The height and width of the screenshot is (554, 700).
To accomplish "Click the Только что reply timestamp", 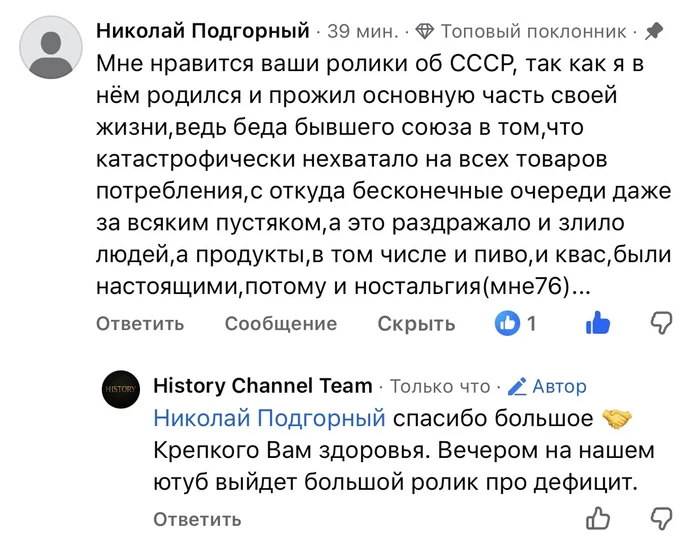I will click(439, 386).
